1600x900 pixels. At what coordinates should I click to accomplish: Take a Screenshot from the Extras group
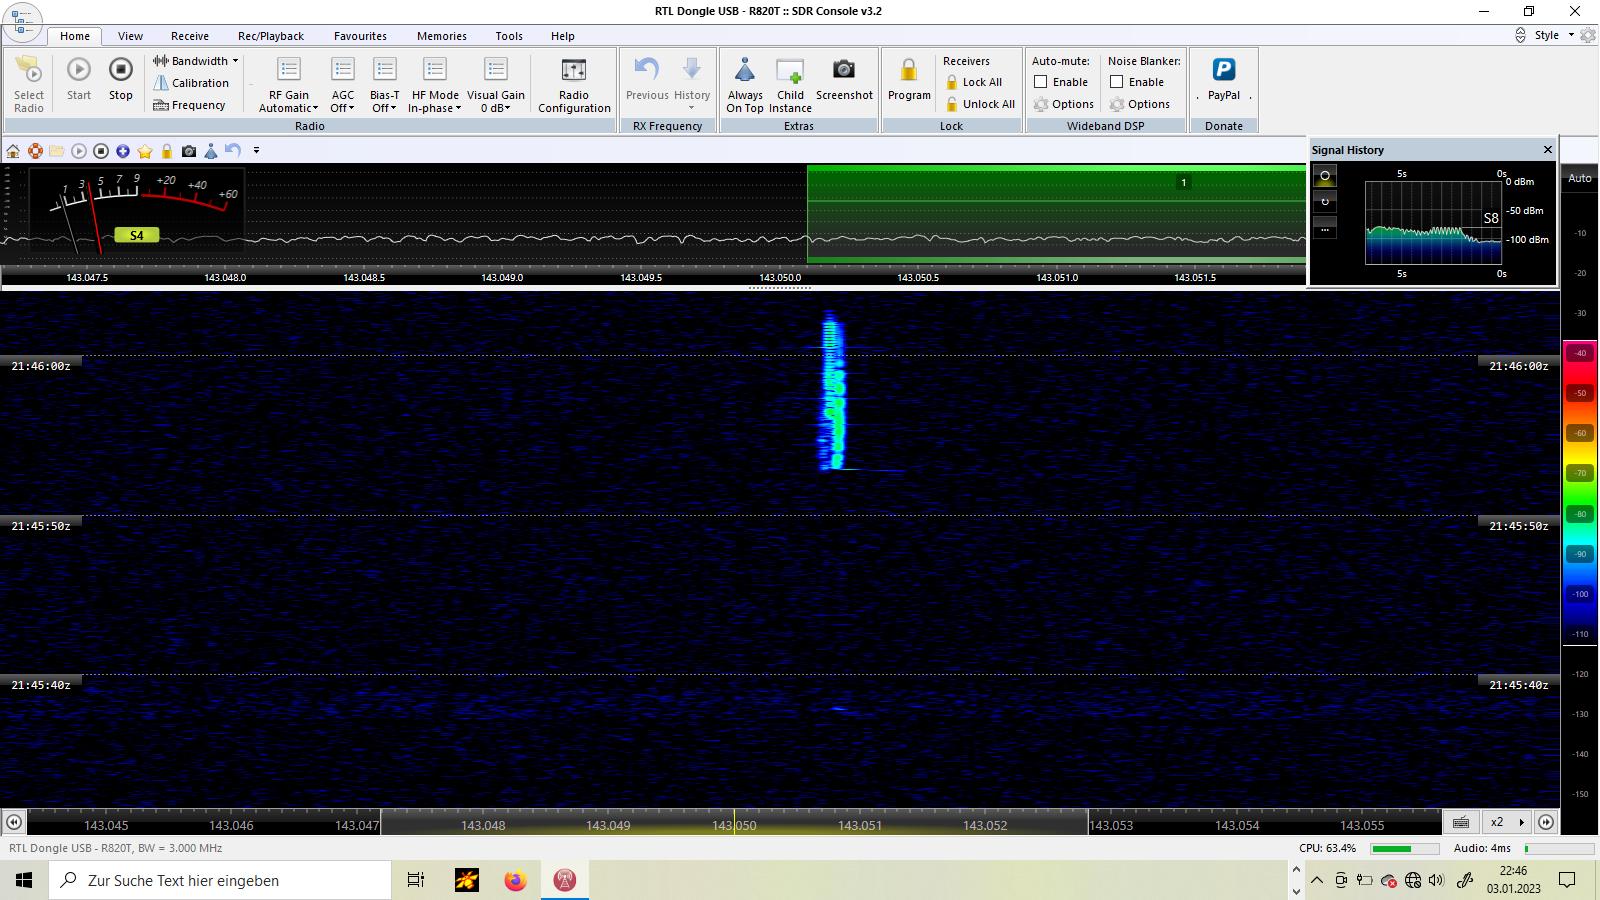[x=844, y=80]
